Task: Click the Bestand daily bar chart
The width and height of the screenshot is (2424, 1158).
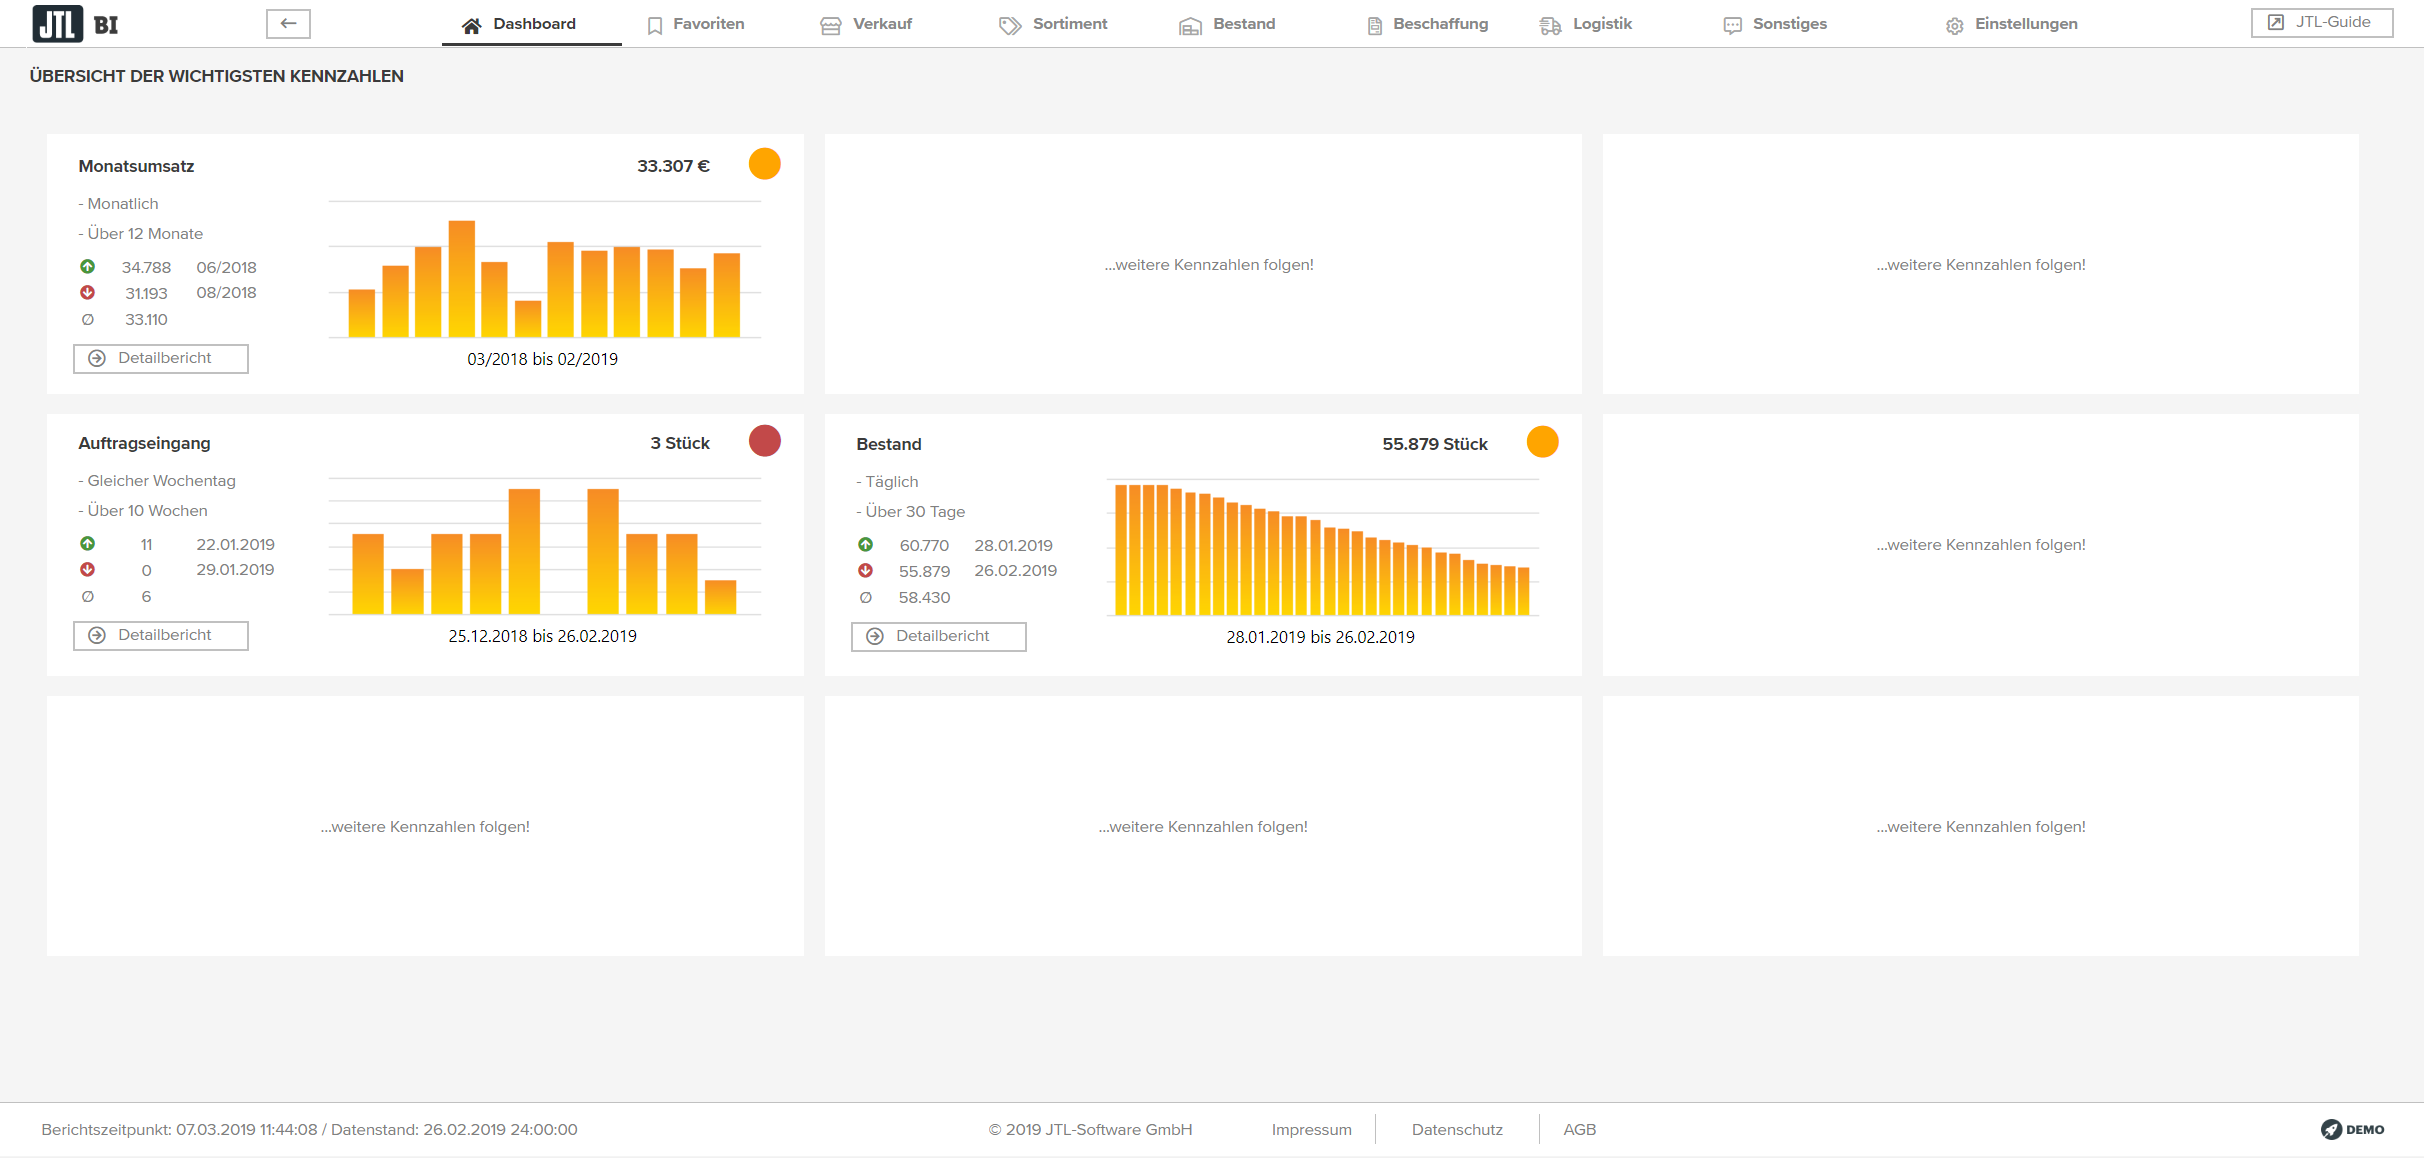Action: click(x=1322, y=550)
